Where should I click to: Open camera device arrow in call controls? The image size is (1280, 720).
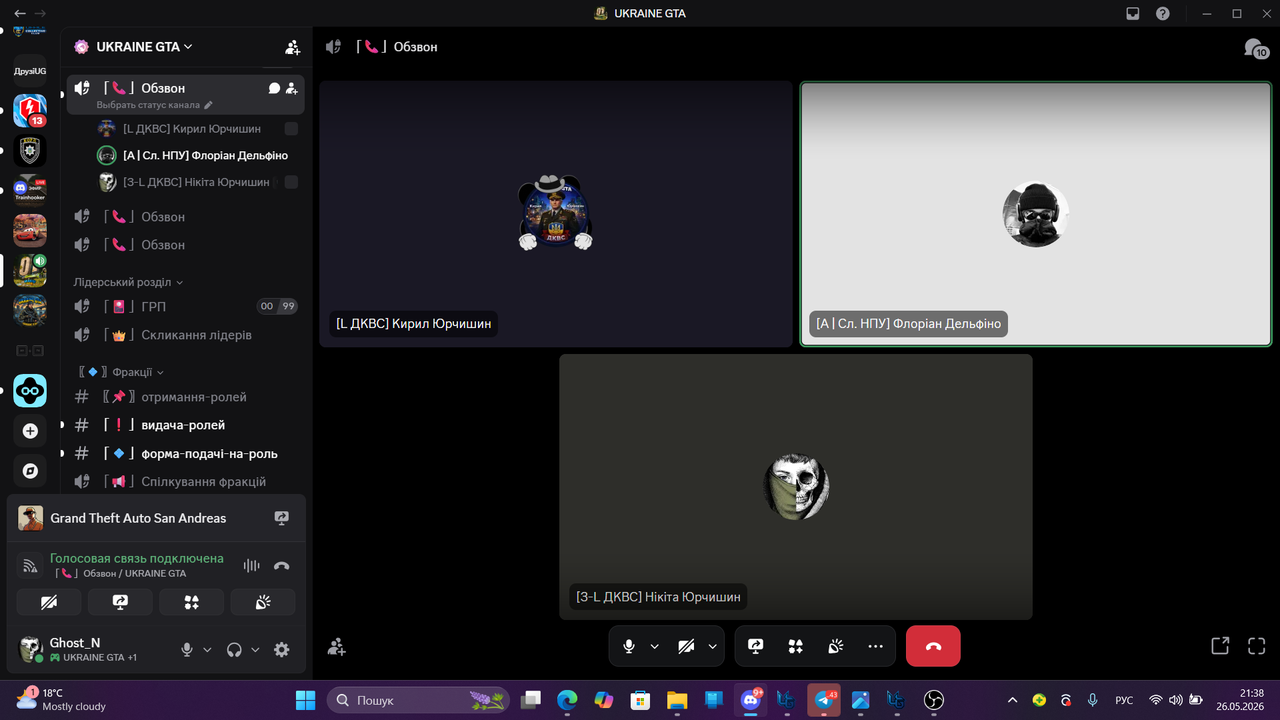[x=713, y=646]
